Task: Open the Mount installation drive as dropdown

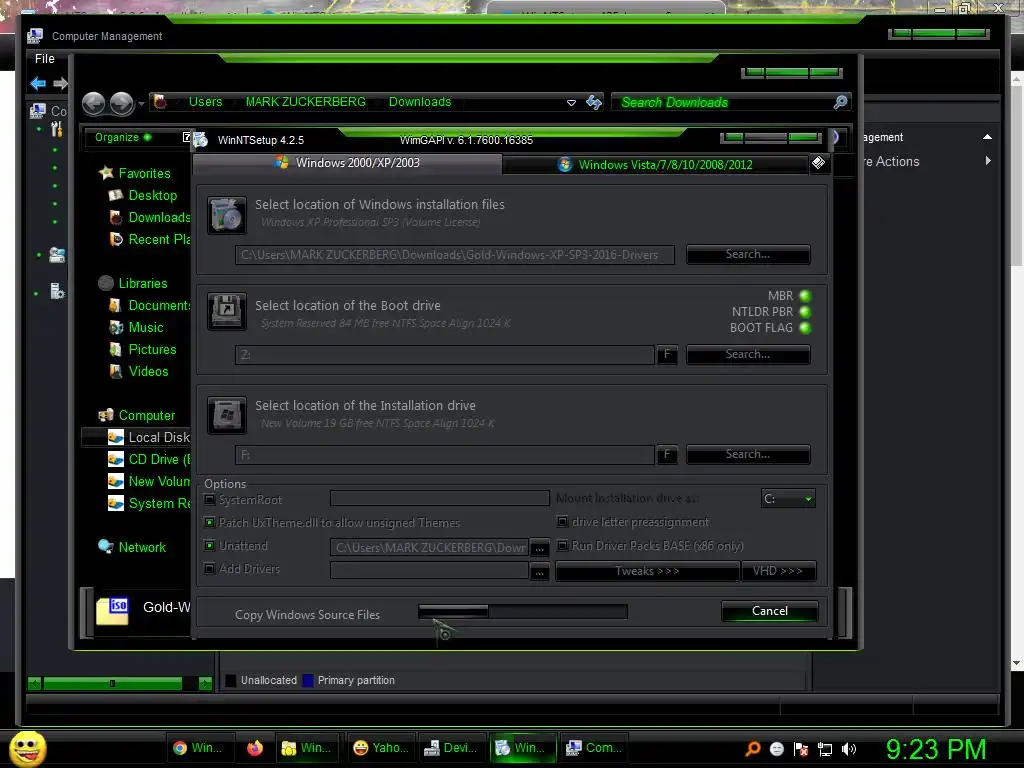Action: pos(788,499)
